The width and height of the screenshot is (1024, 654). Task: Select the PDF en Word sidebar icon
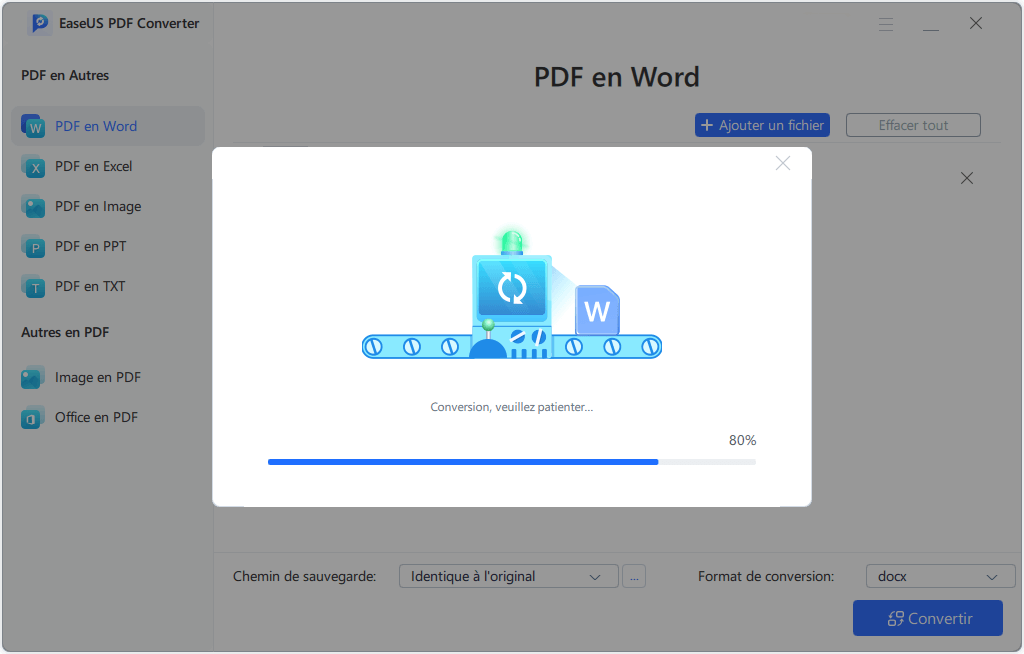point(33,126)
